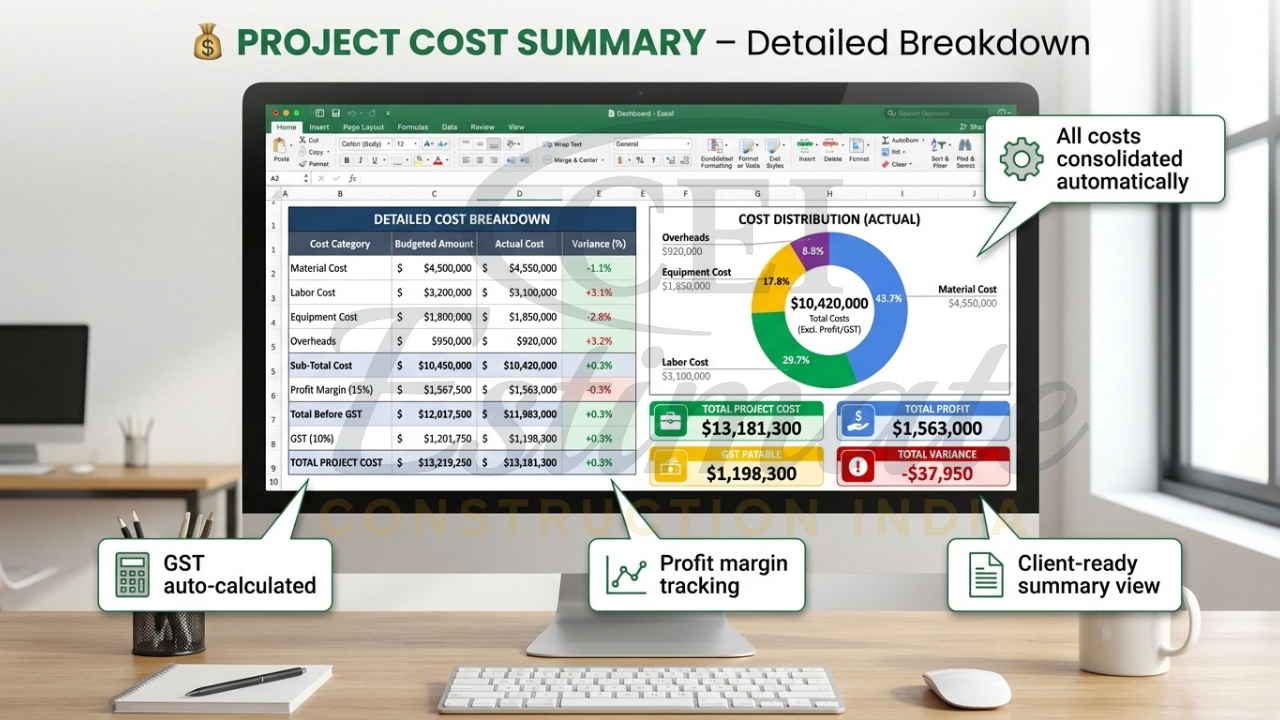
Task: Click the Save icon in title bar
Action: coord(336,113)
